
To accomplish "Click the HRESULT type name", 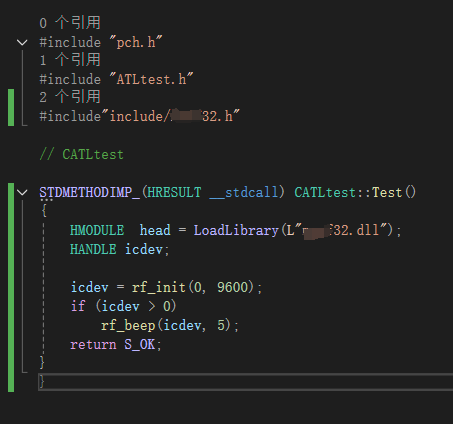I will (x=174, y=193).
